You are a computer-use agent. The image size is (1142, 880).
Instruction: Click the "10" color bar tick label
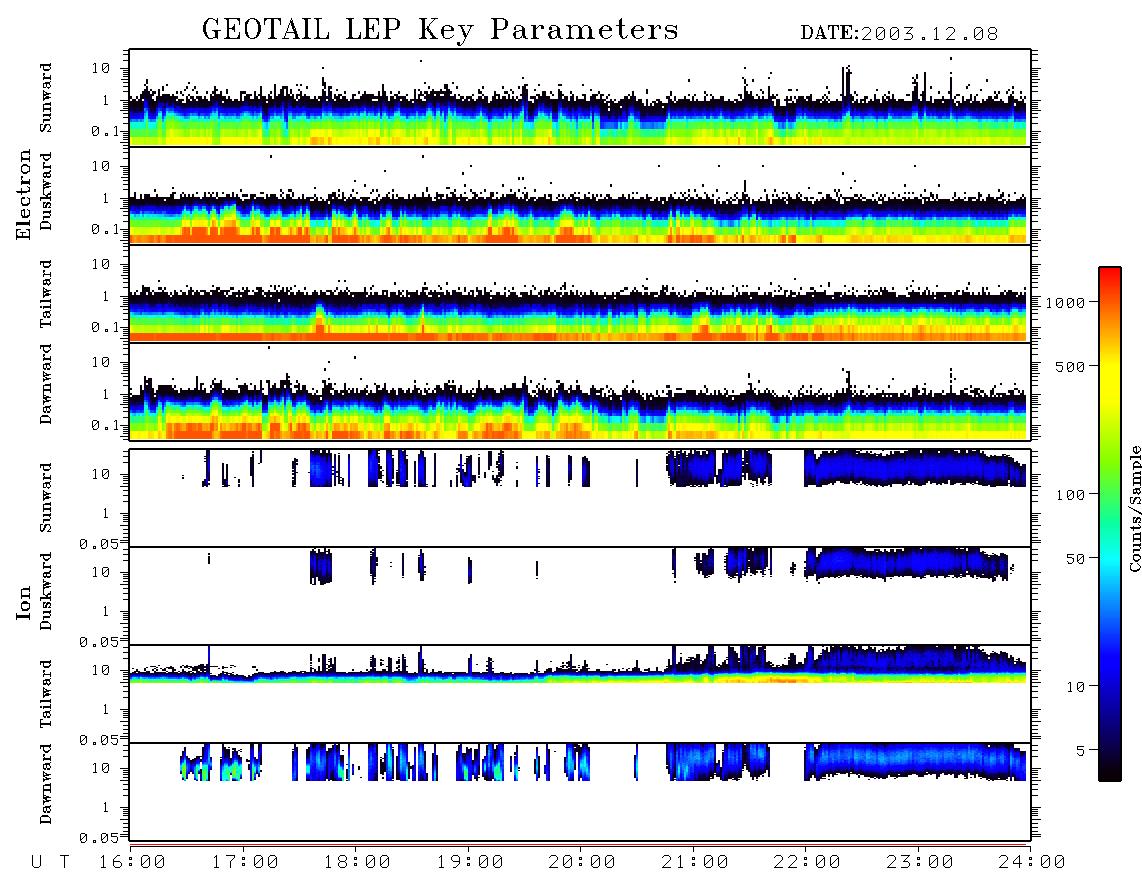tap(1075, 686)
